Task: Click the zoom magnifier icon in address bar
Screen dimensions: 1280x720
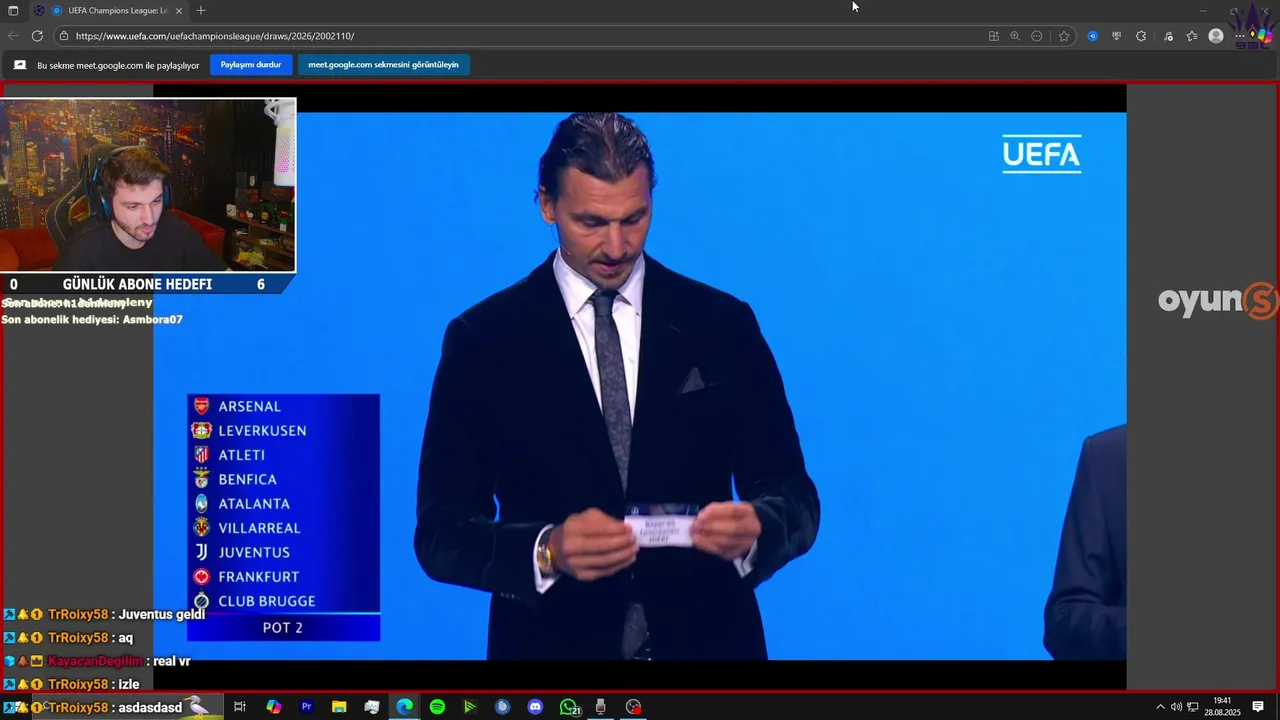Action: 1015,36
